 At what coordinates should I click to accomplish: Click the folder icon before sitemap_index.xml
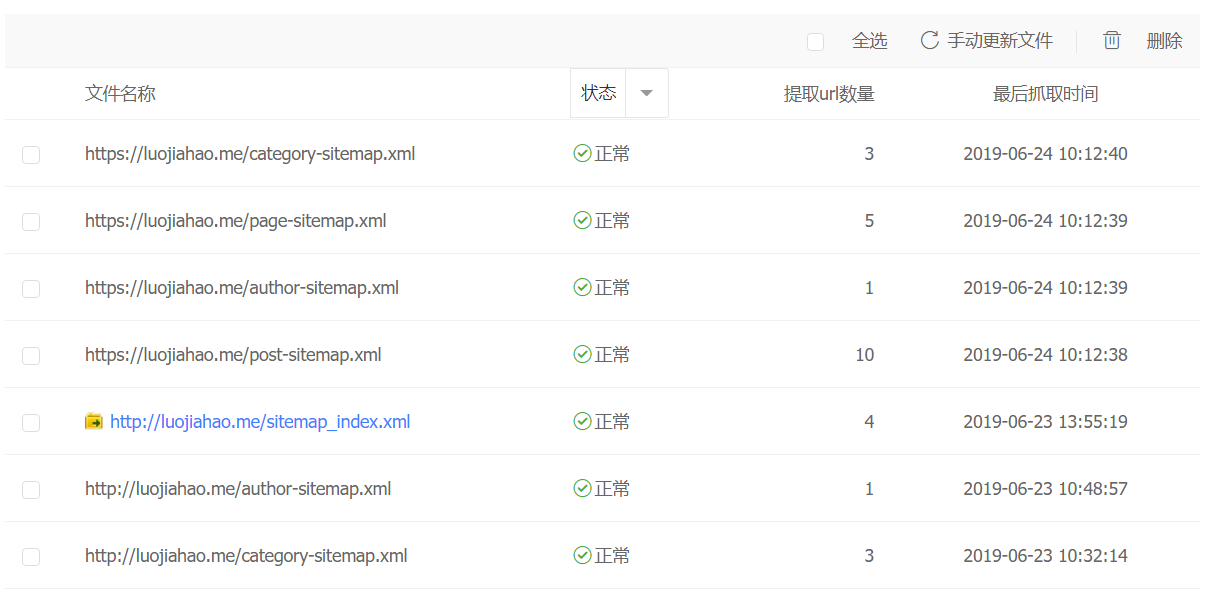pyautogui.click(x=94, y=422)
